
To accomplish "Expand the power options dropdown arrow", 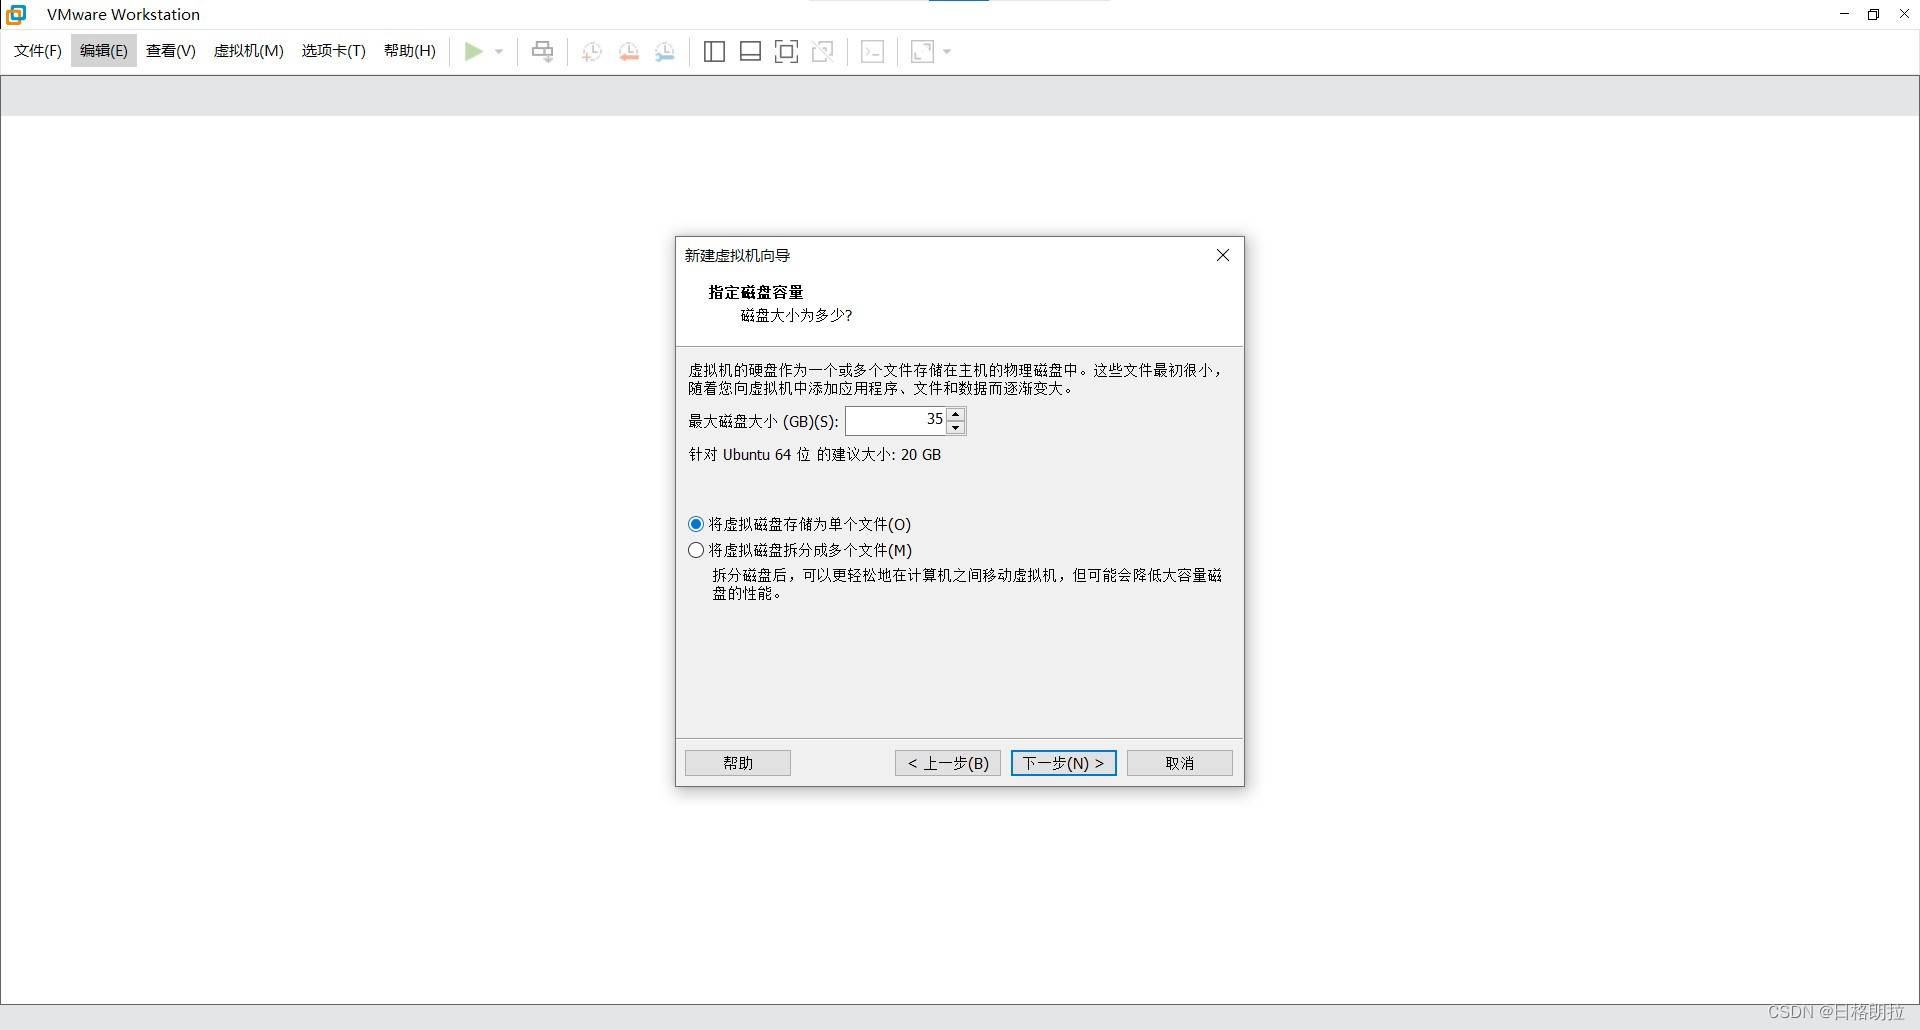I will (x=499, y=51).
